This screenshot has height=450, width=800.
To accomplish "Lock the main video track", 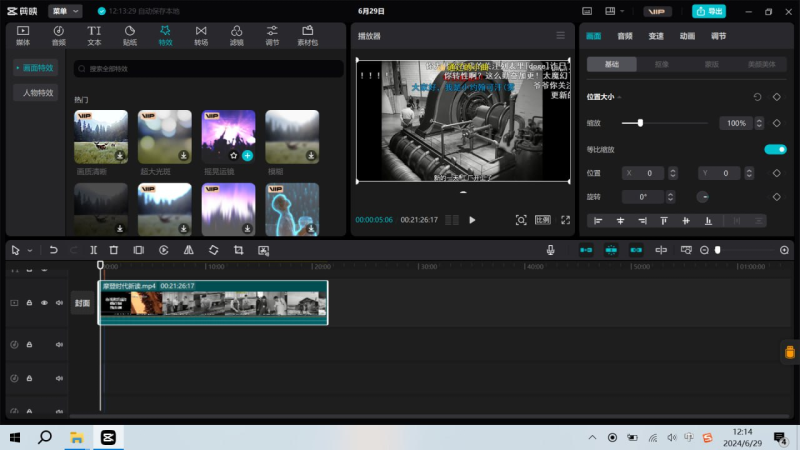I will [x=29, y=303].
